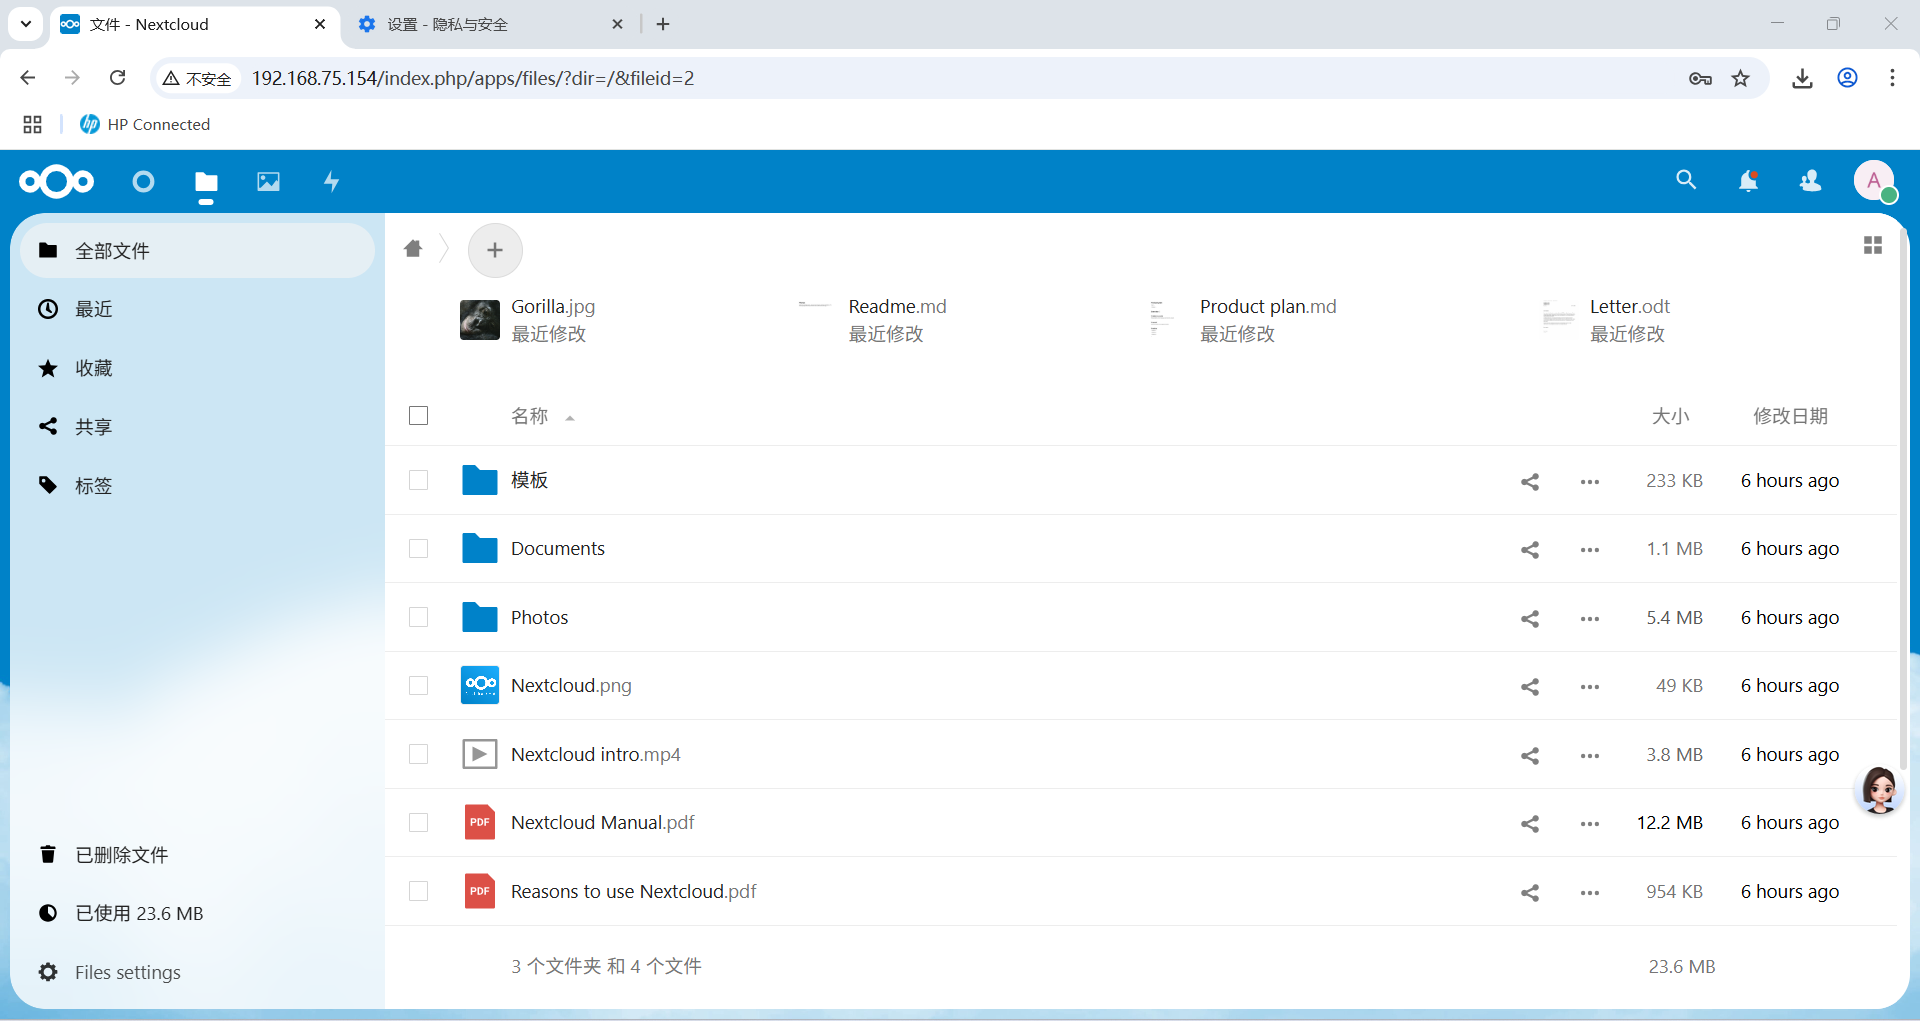Open a new browser tab
Image resolution: width=1920 pixels, height=1021 pixels.
click(x=663, y=24)
